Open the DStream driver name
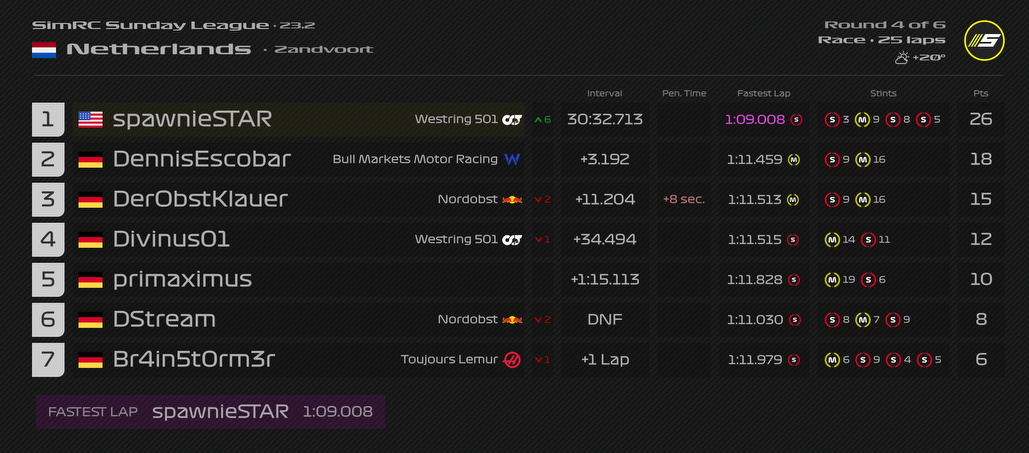 click(x=164, y=319)
